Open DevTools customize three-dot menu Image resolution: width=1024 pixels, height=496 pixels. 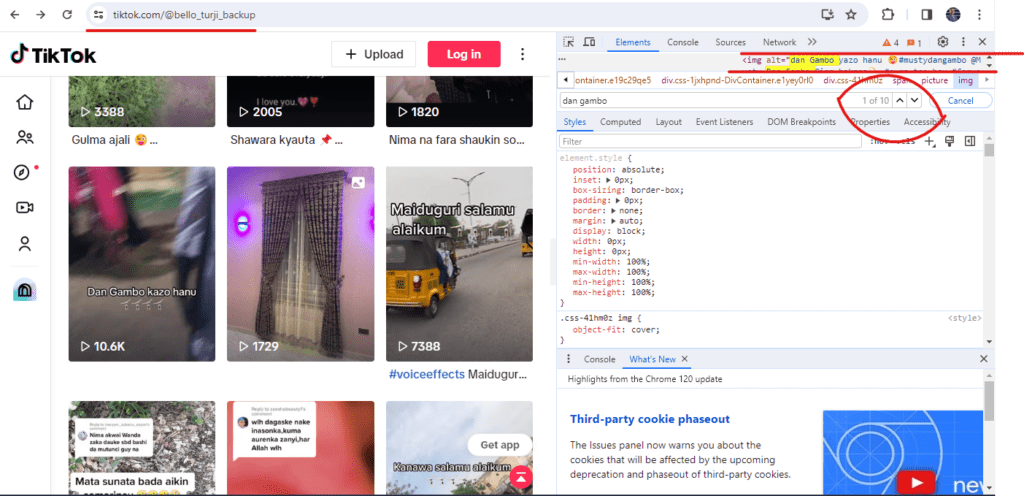[x=963, y=42]
